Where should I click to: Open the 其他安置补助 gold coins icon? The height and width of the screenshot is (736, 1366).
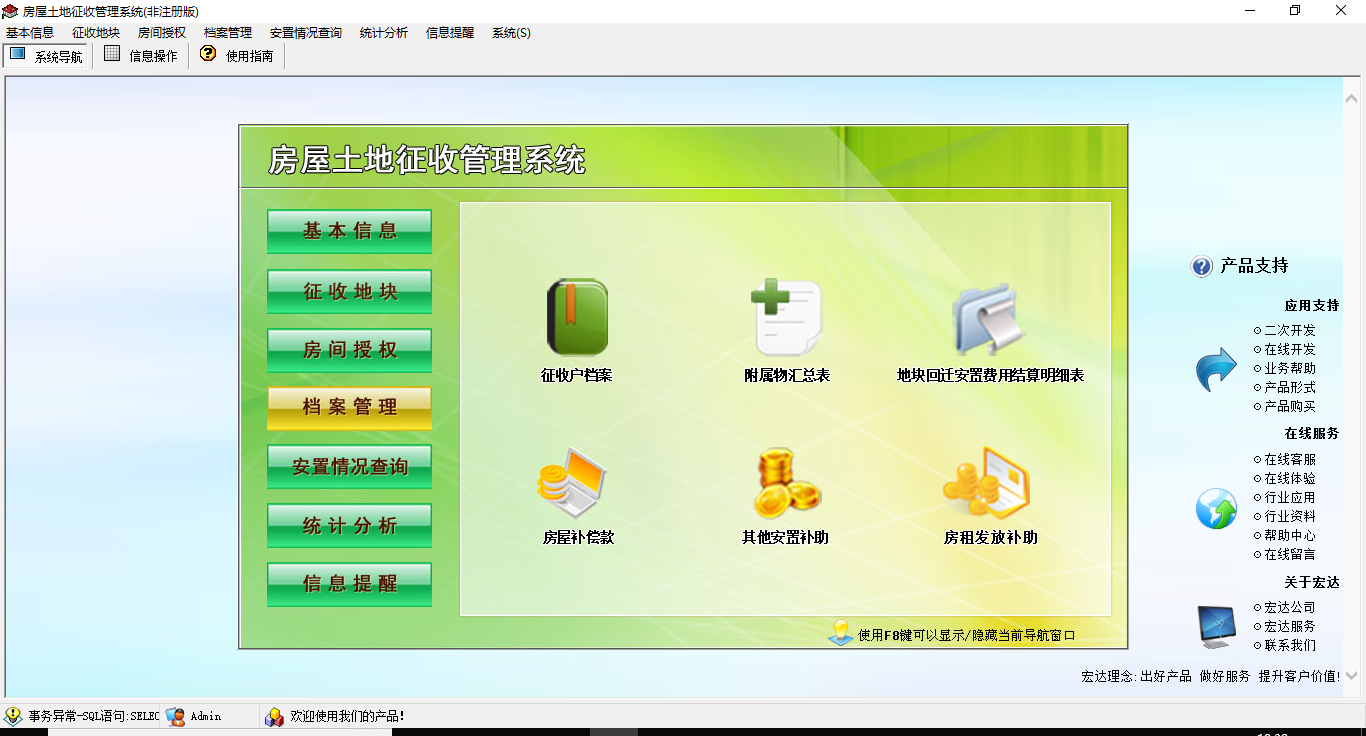tap(786, 482)
